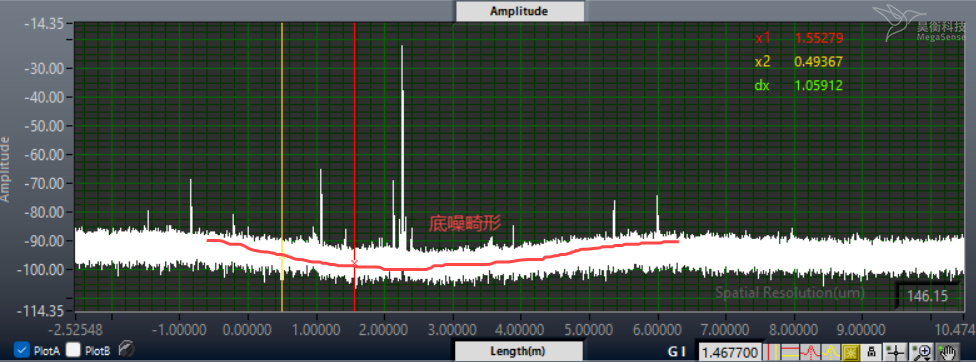Click the yellow x2 cursor line
The width and height of the screenshot is (976, 362).
coord(282,167)
